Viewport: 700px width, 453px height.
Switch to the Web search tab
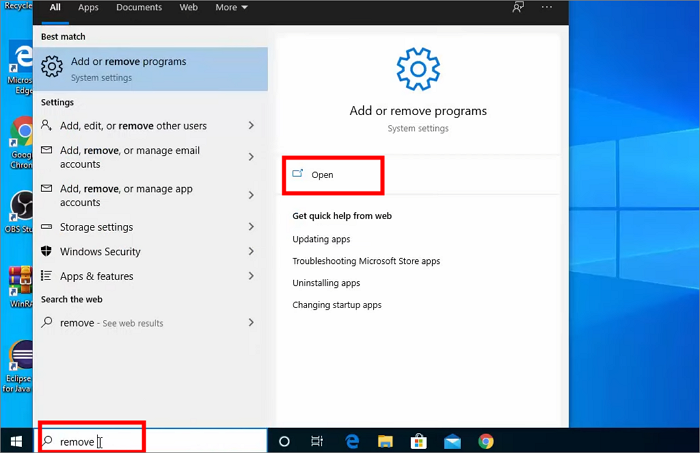coord(188,8)
